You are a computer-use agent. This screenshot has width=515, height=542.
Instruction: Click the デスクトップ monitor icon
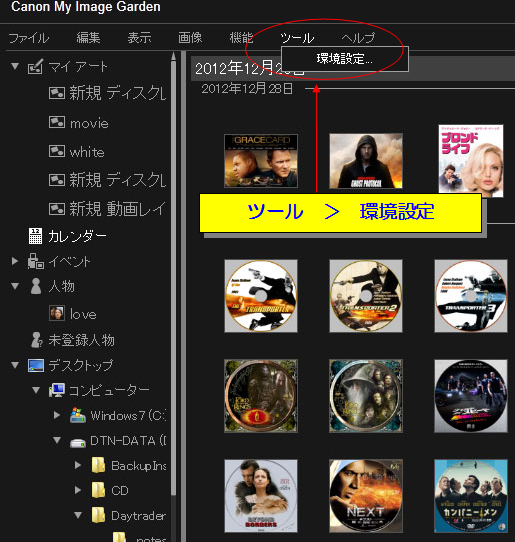click(x=36, y=365)
